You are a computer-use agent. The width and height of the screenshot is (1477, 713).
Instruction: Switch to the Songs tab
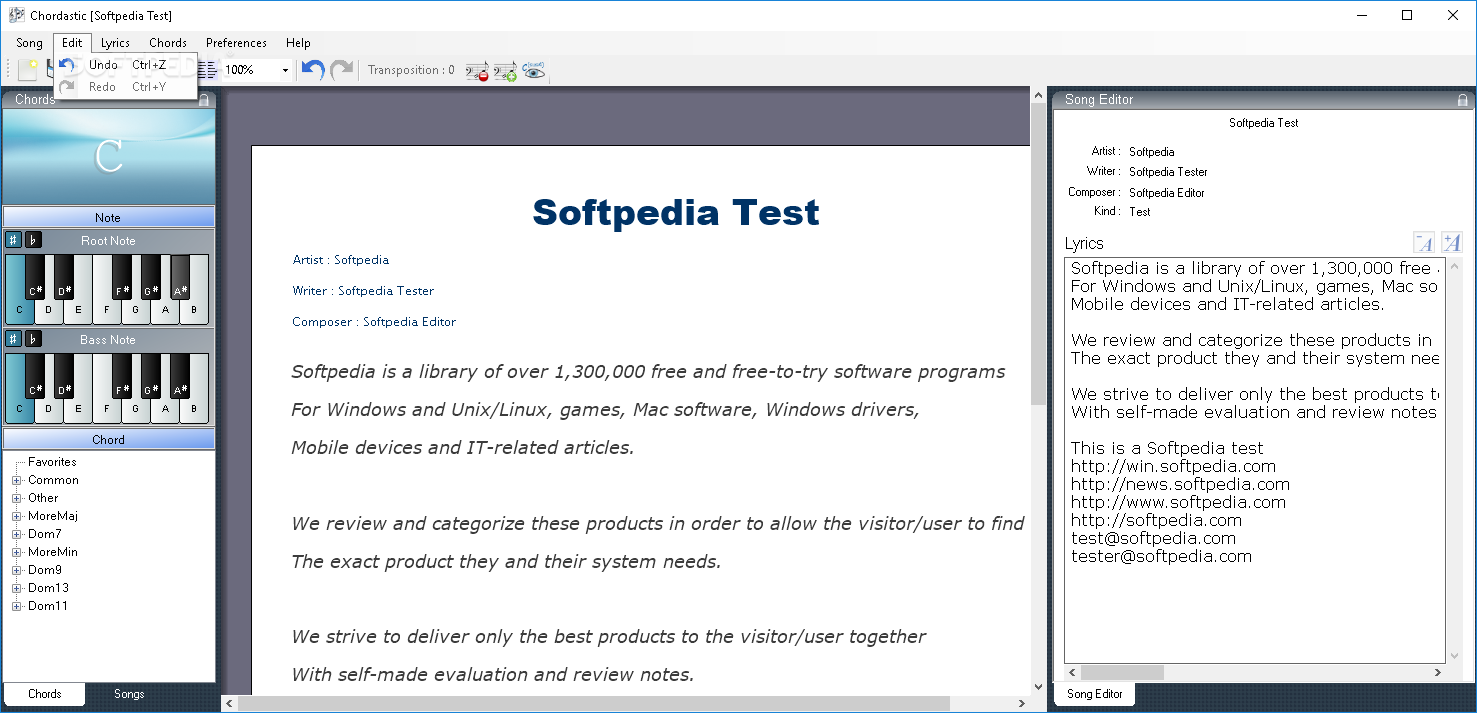[129, 694]
